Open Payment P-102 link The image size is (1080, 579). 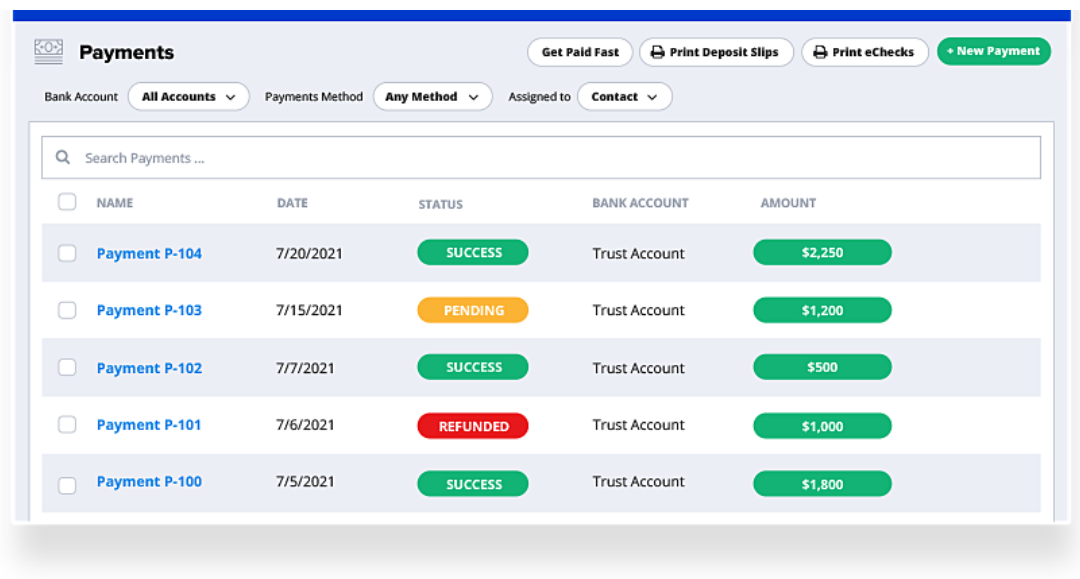pyautogui.click(x=149, y=368)
